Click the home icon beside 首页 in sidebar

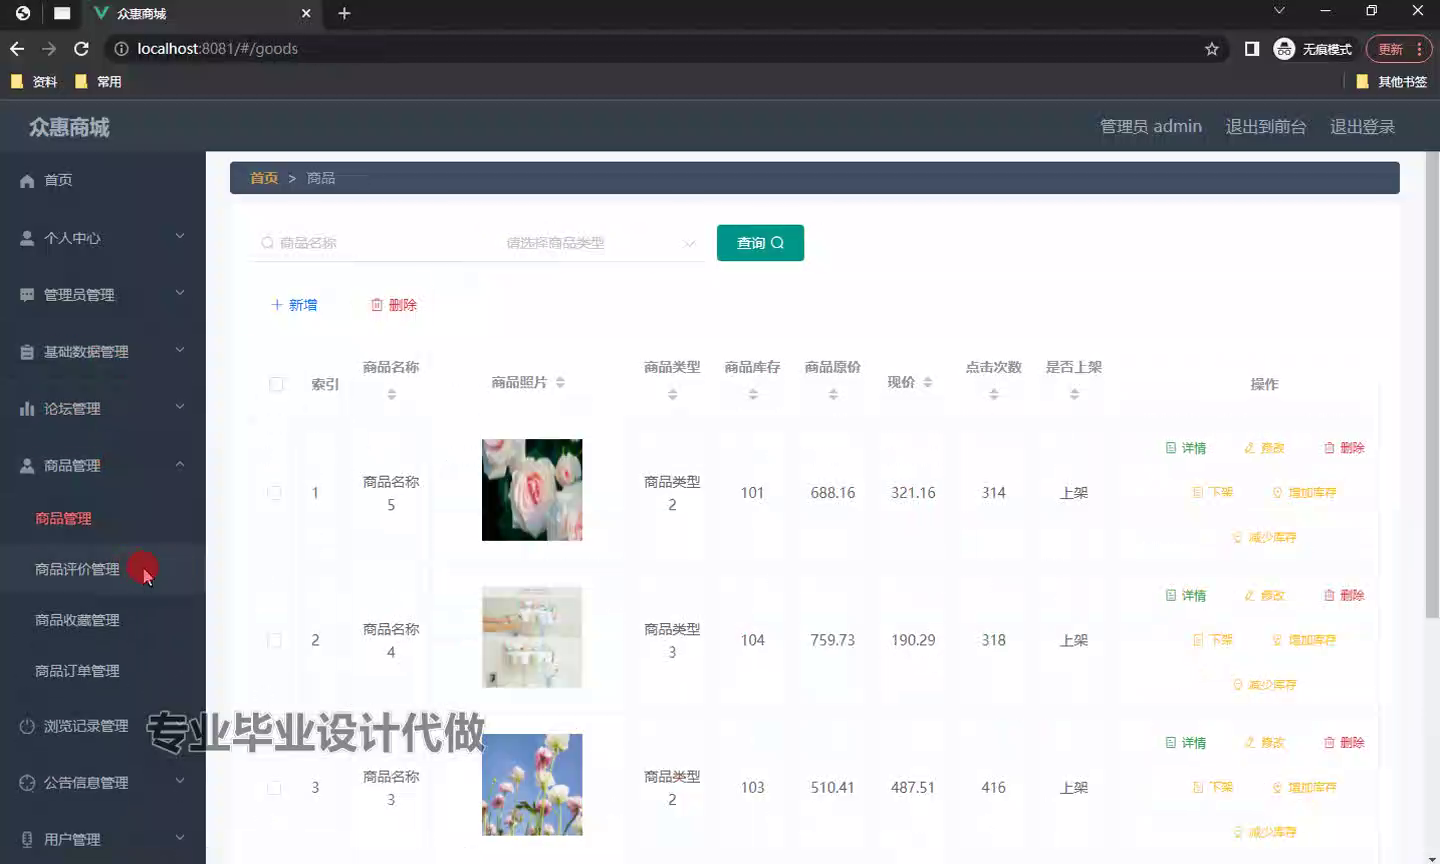(x=27, y=181)
